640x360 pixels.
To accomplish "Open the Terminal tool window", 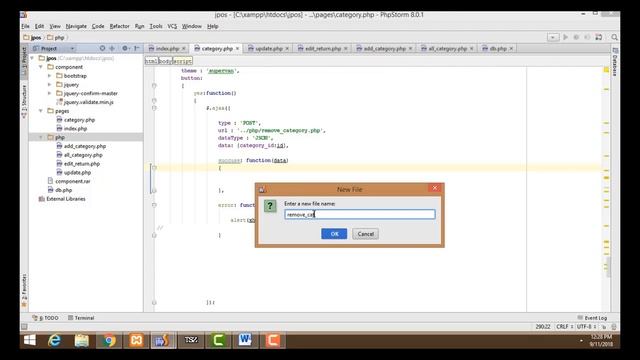I will pos(81,318).
